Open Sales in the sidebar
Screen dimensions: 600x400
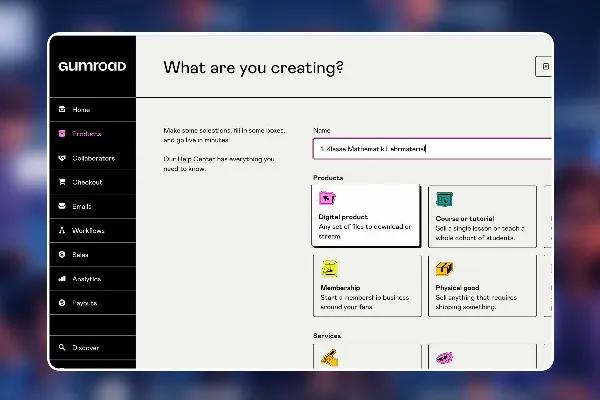click(93, 255)
